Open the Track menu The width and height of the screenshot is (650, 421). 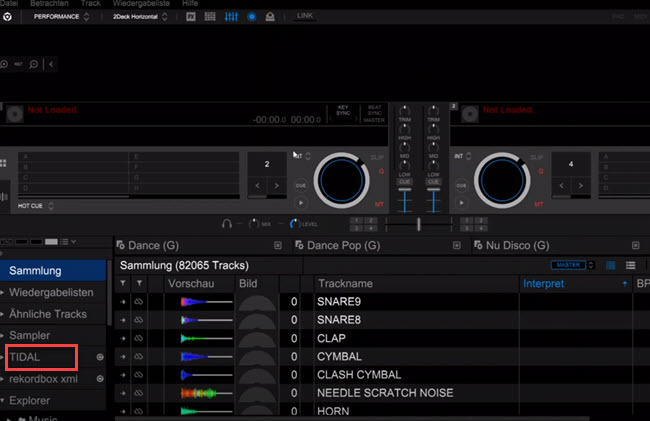(x=90, y=3)
